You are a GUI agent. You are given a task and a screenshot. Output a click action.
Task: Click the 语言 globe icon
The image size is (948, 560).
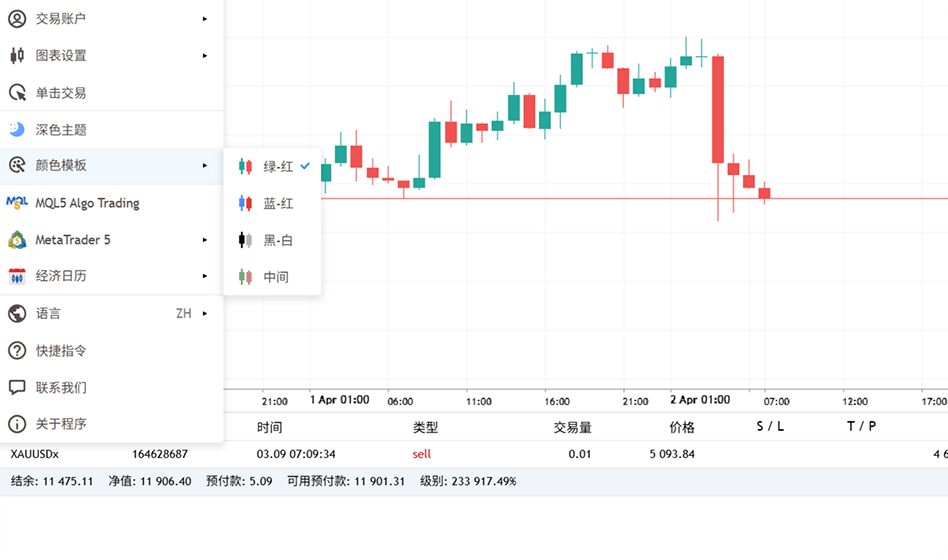(16, 313)
